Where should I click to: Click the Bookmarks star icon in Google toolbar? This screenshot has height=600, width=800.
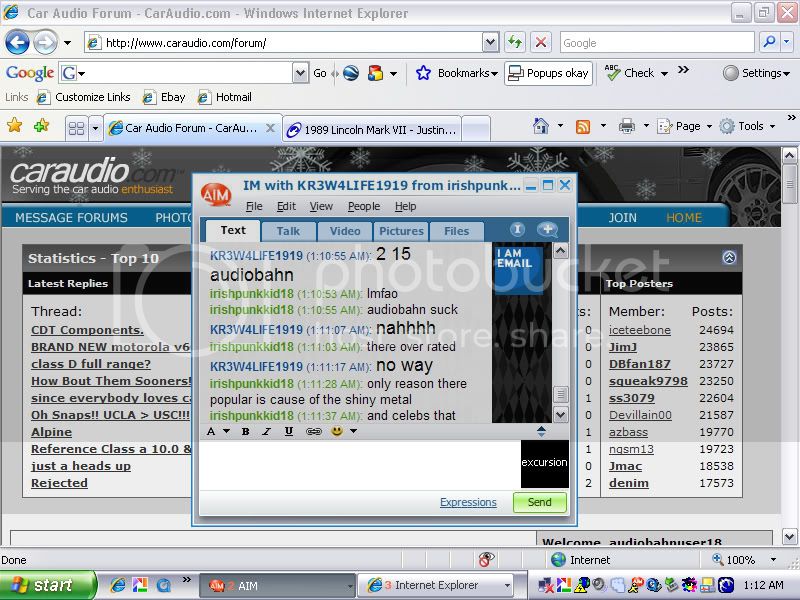[423, 73]
